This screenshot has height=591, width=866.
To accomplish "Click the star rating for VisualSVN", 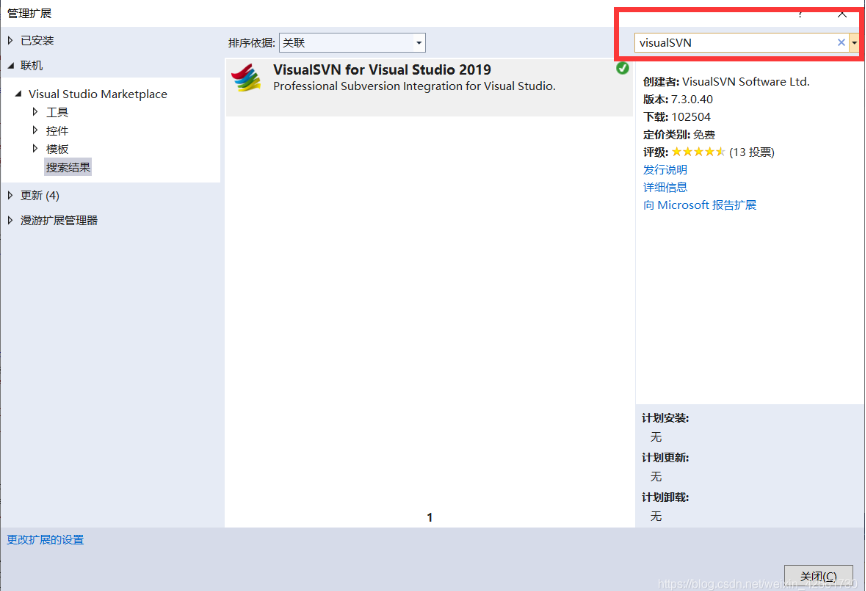I will coord(698,152).
